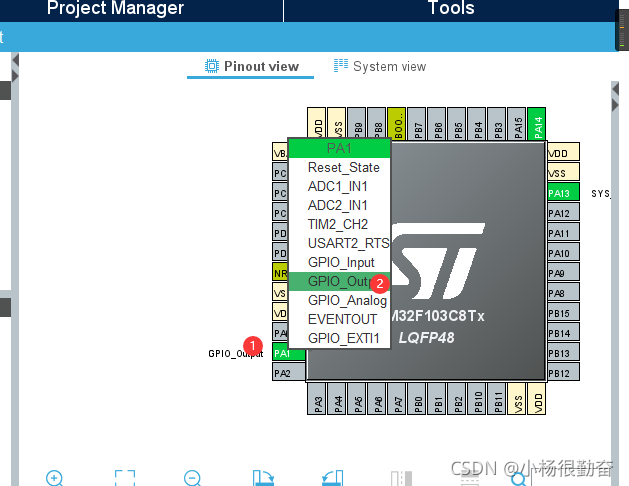Viewport: 629px width, 486px height.
Task: Click the PB6 pin
Action: tap(436, 124)
